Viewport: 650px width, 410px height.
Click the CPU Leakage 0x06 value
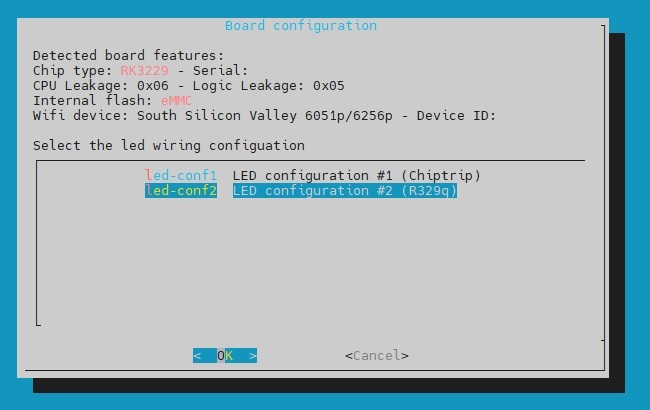pos(153,86)
